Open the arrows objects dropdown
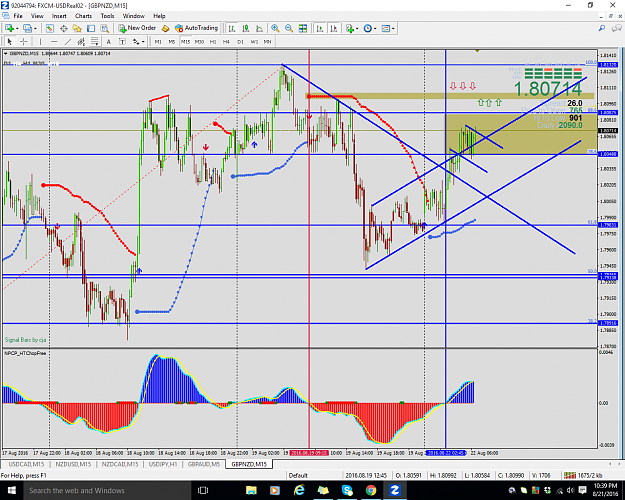Screen dimensions: 625x500 pyautogui.click(x=138, y=41)
